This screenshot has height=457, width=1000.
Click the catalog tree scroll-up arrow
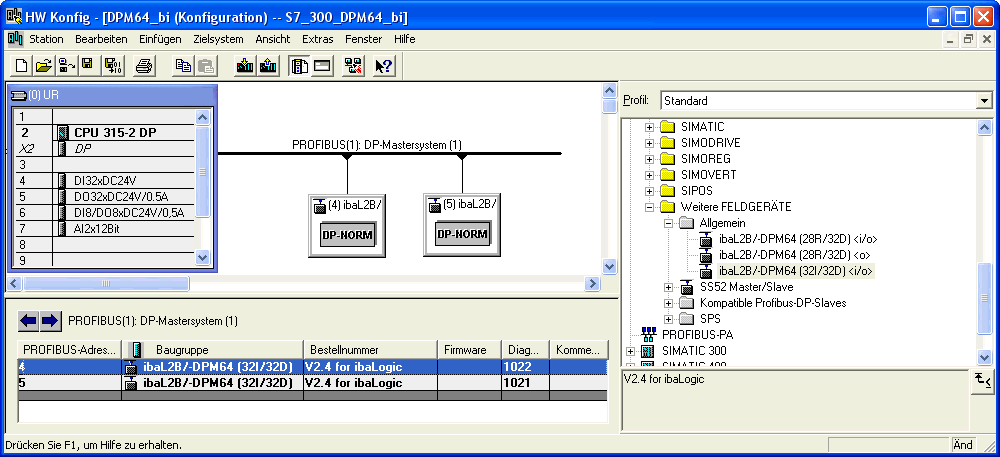click(985, 127)
